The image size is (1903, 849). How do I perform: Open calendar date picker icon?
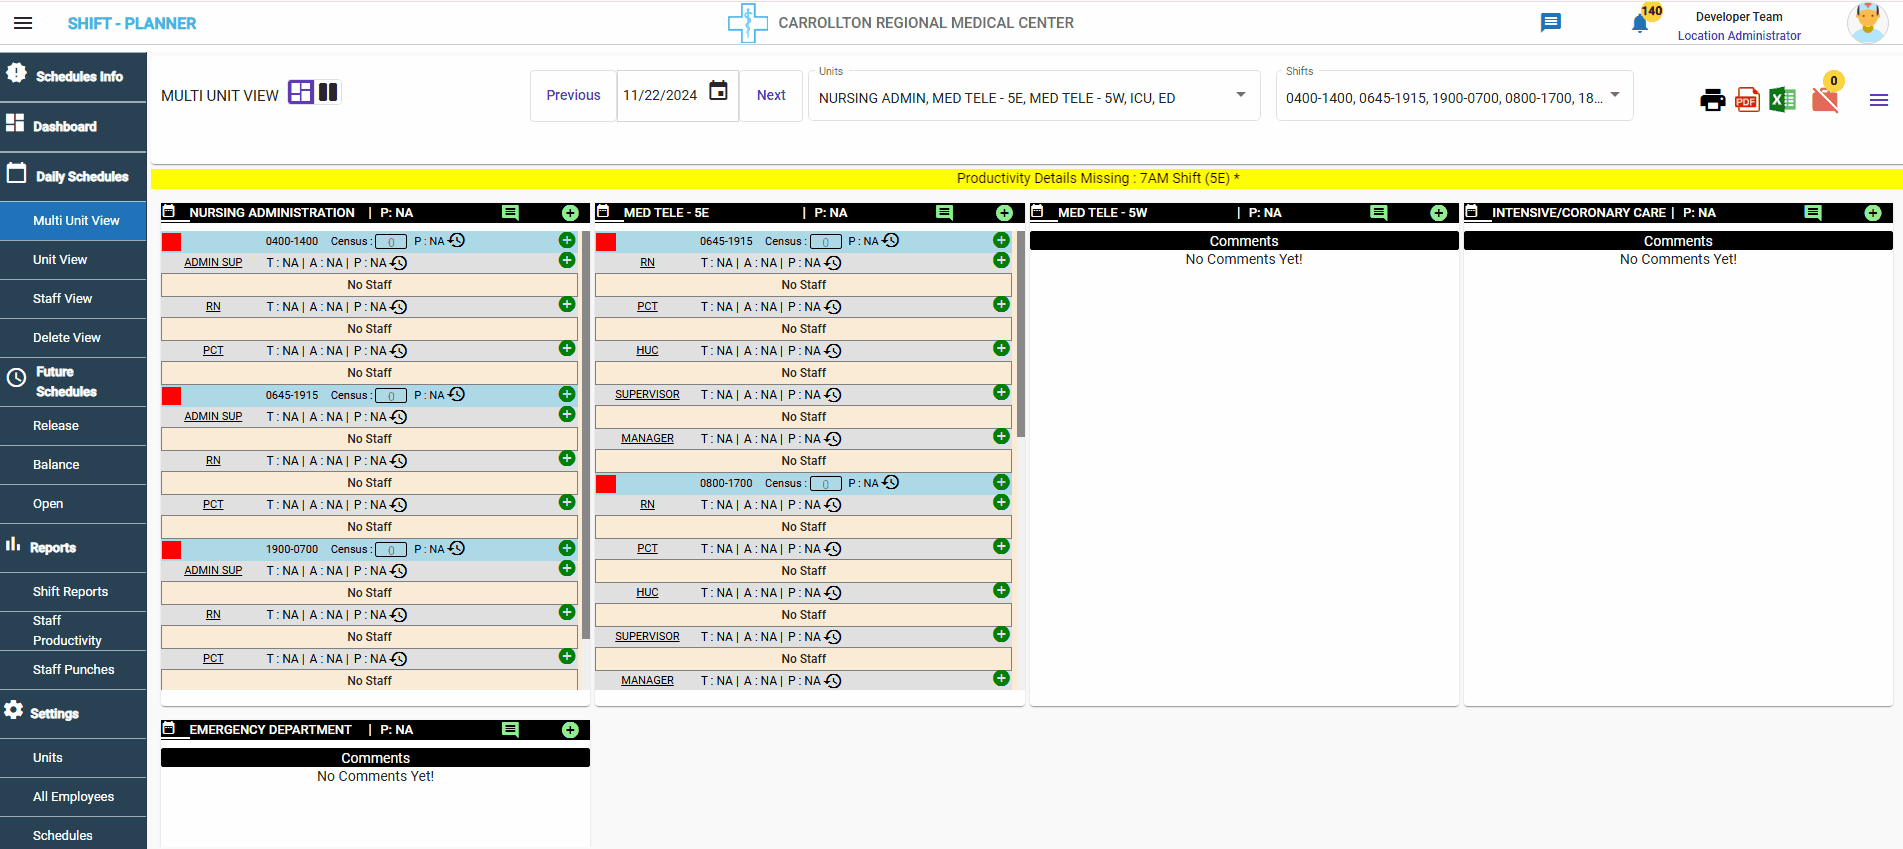click(718, 91)
